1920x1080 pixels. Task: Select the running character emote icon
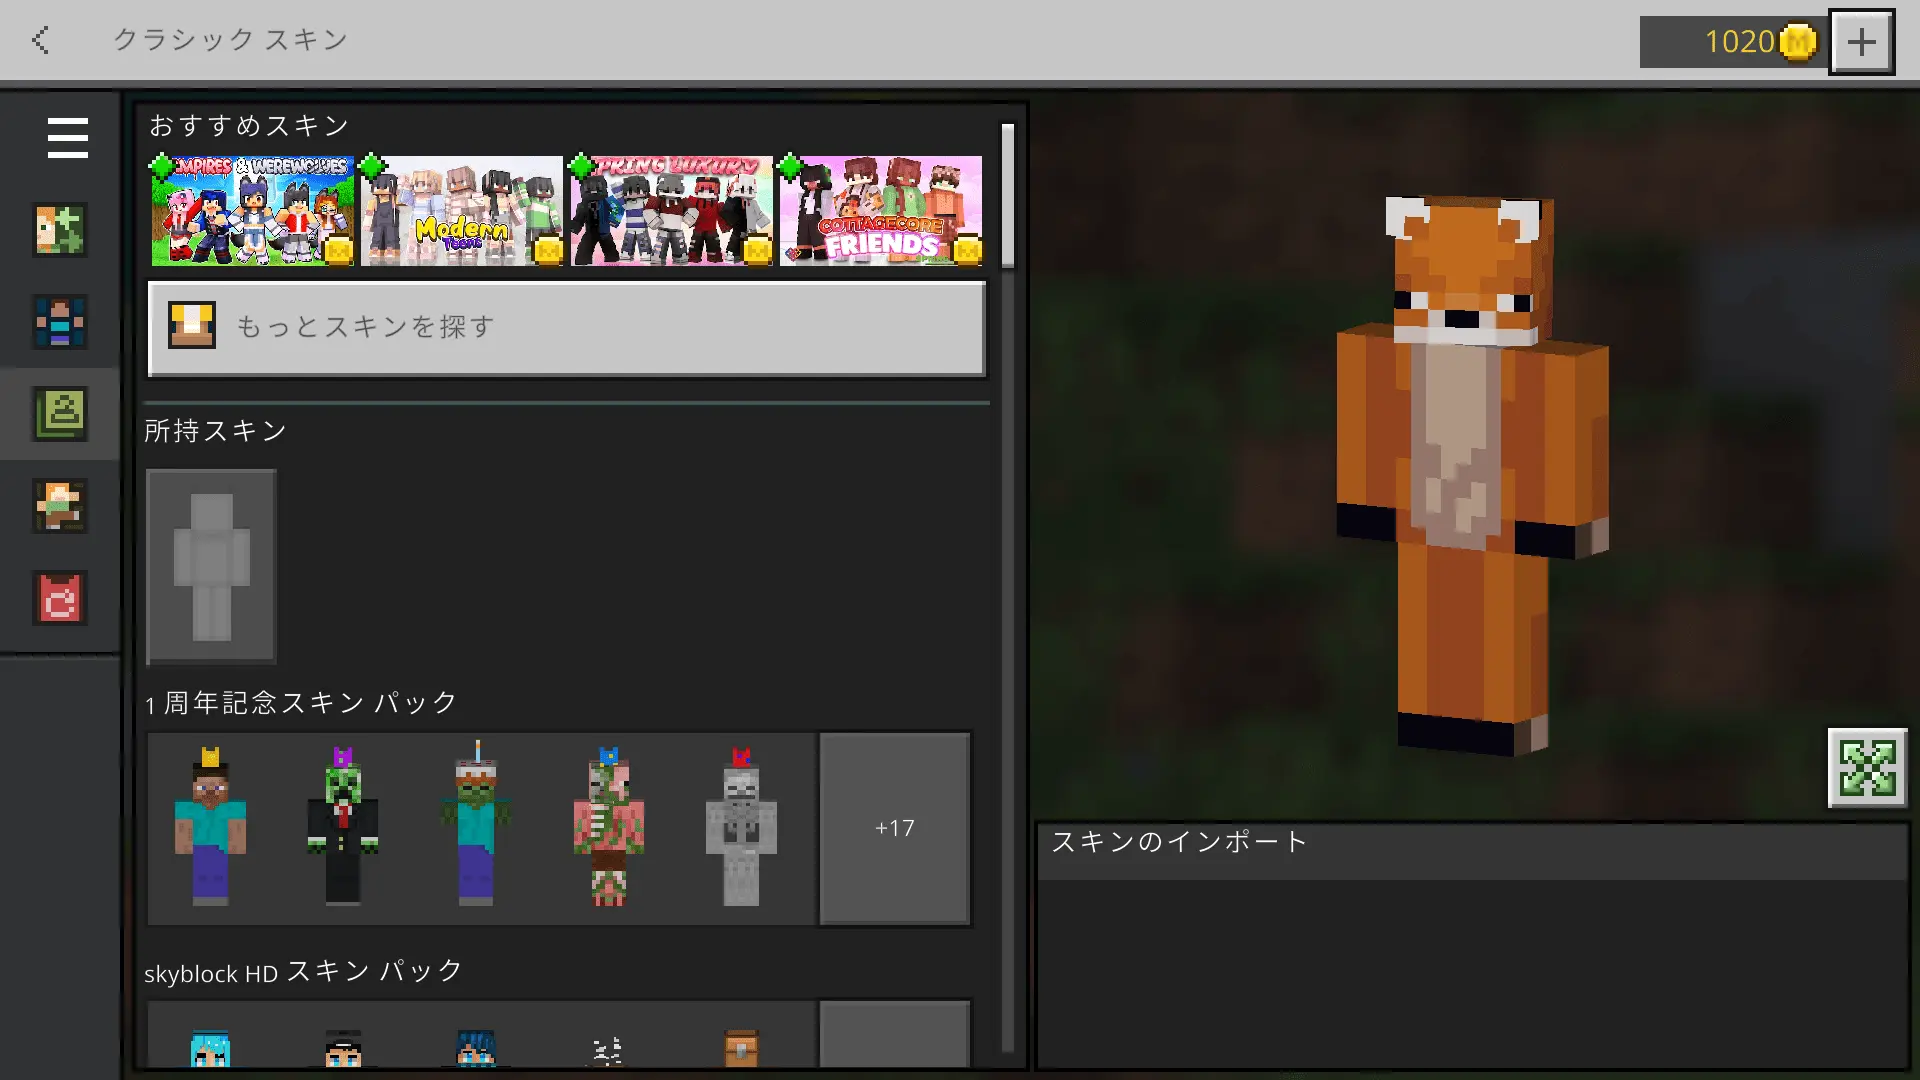(60, 506)
